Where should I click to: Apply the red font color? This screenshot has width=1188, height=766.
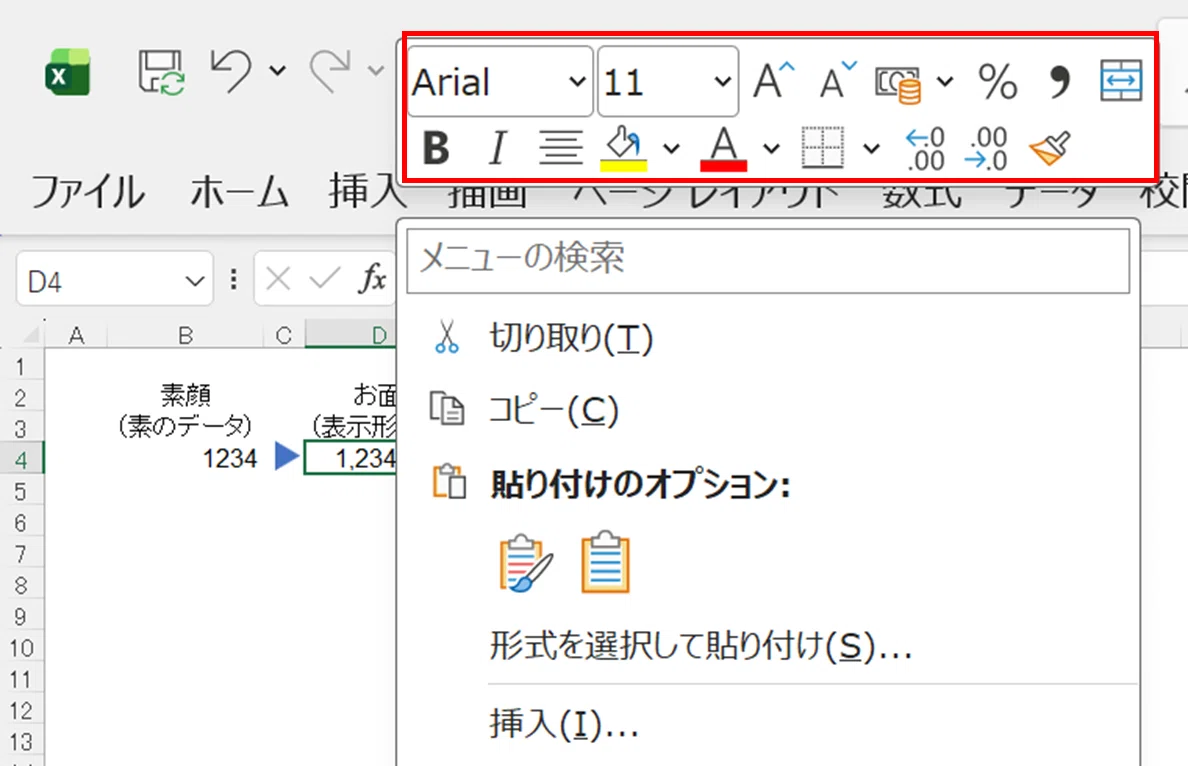click(724, 148)
